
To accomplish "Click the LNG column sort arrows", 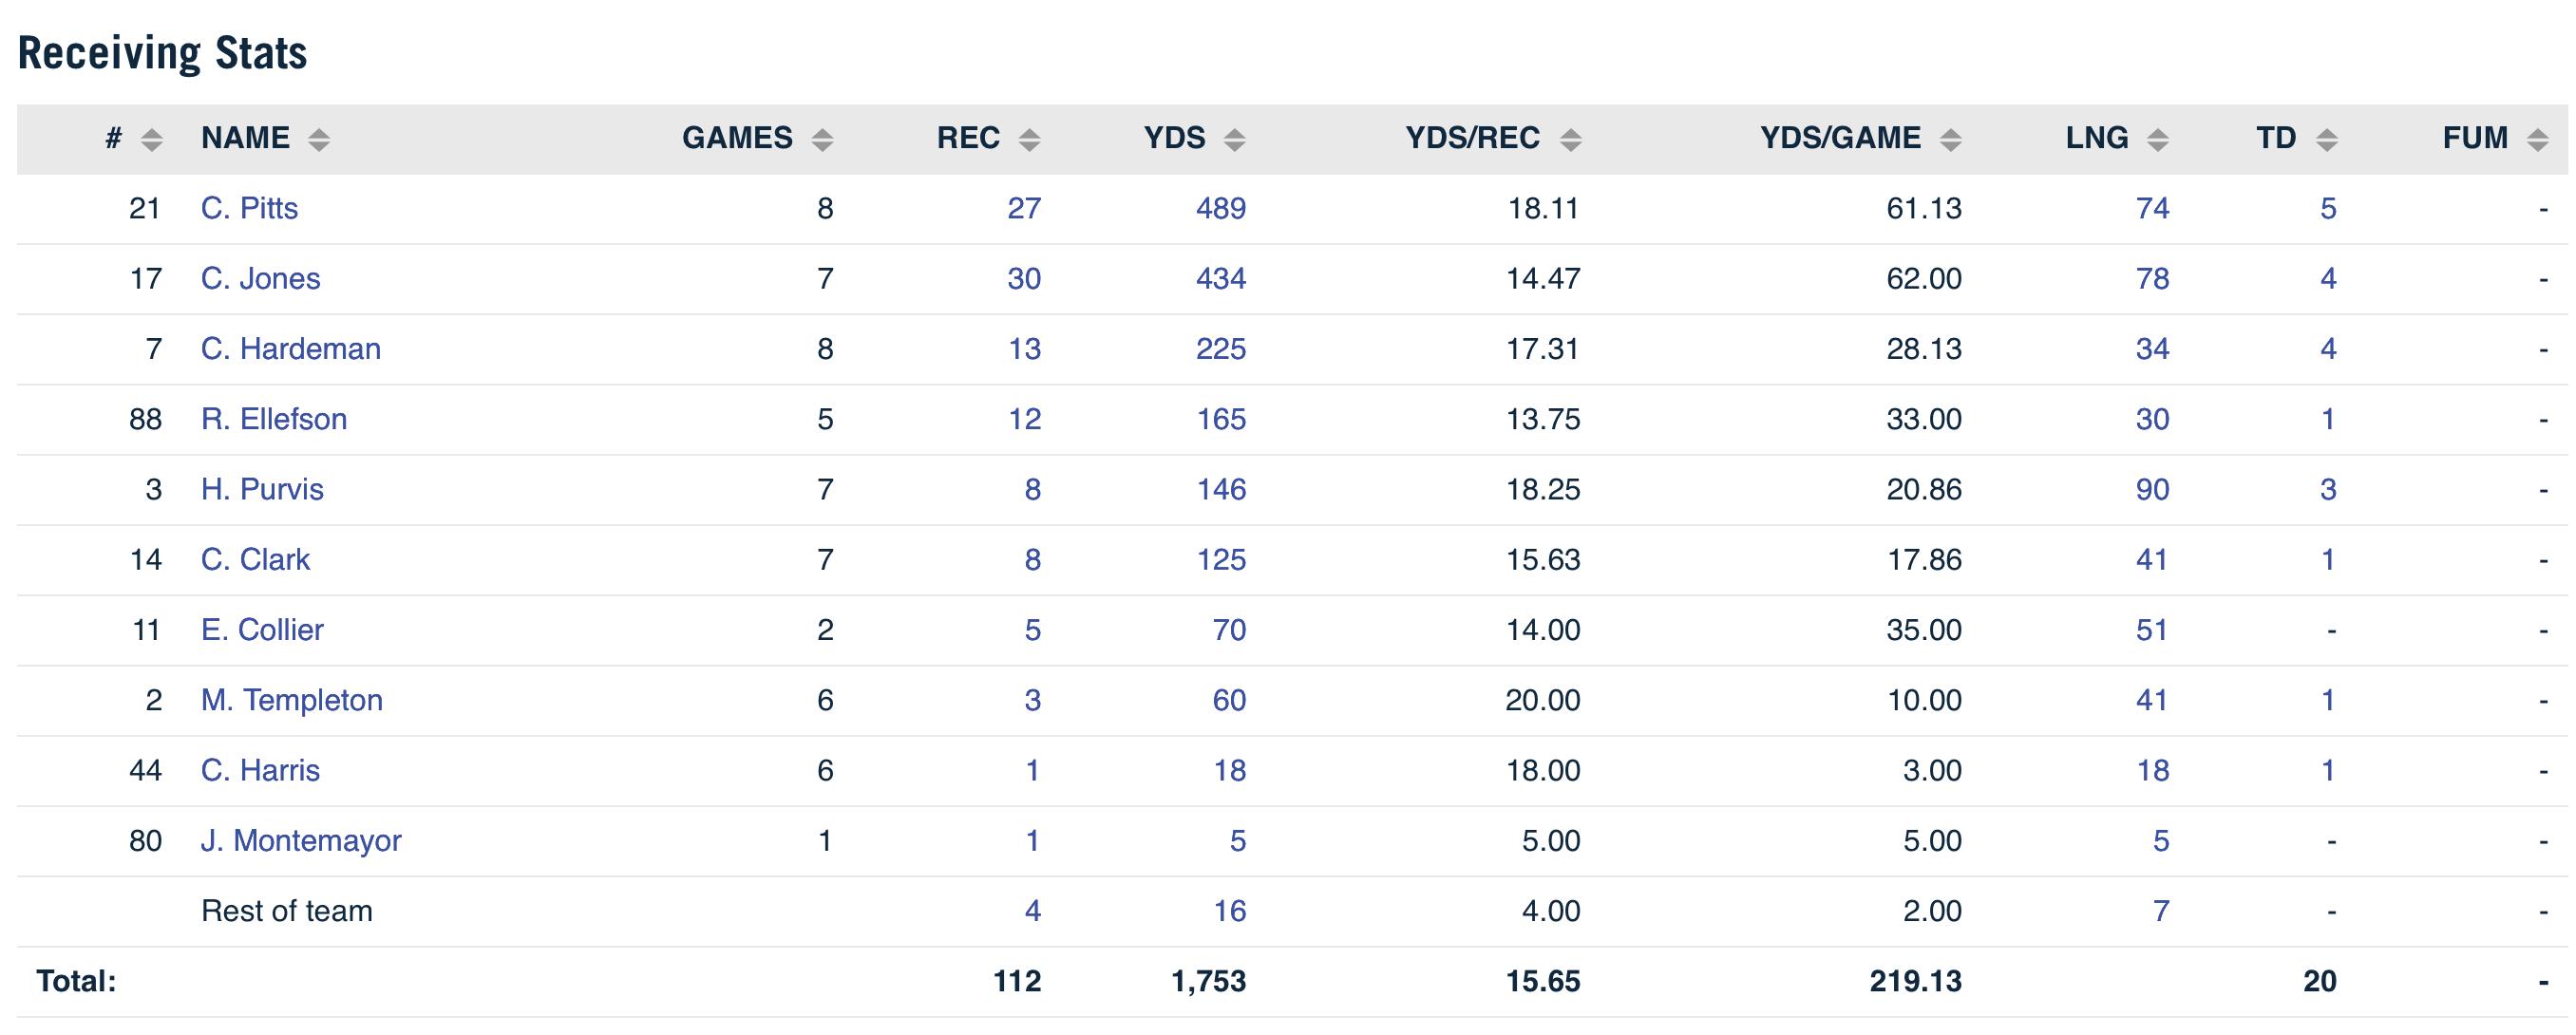I will pyautogui.click(x=2158, y=139).
